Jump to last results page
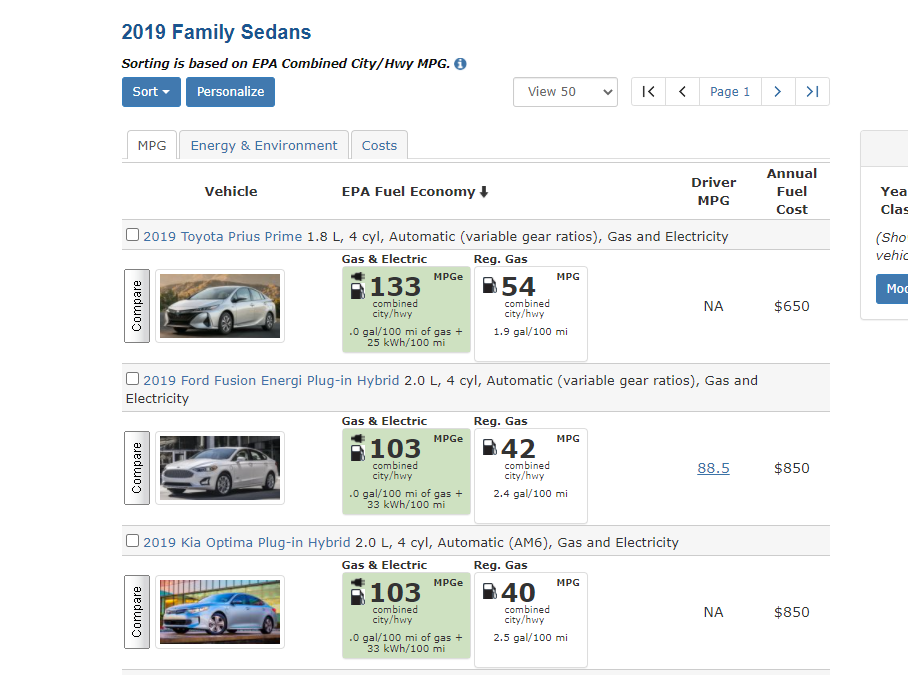 [812, 91]
